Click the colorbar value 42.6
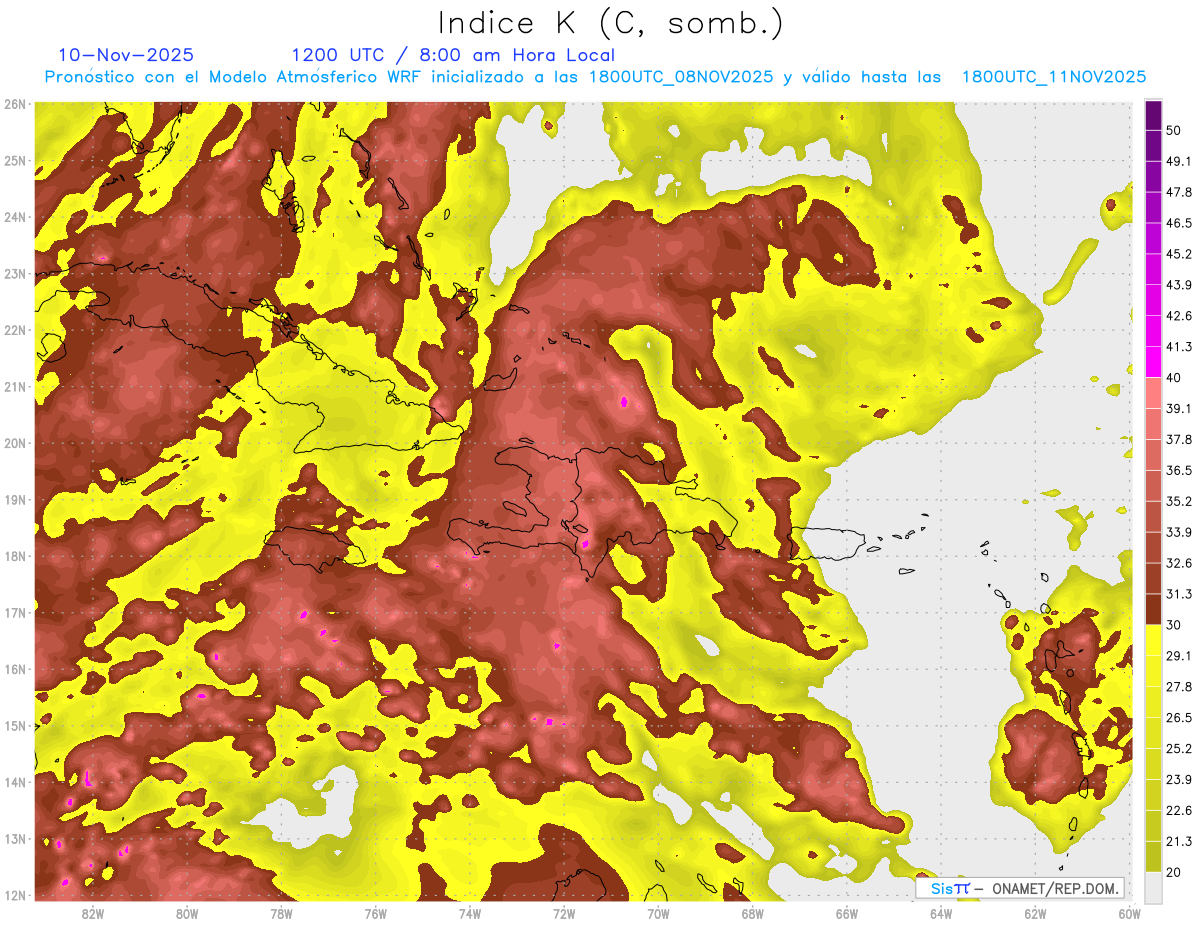 (1179, 316)
